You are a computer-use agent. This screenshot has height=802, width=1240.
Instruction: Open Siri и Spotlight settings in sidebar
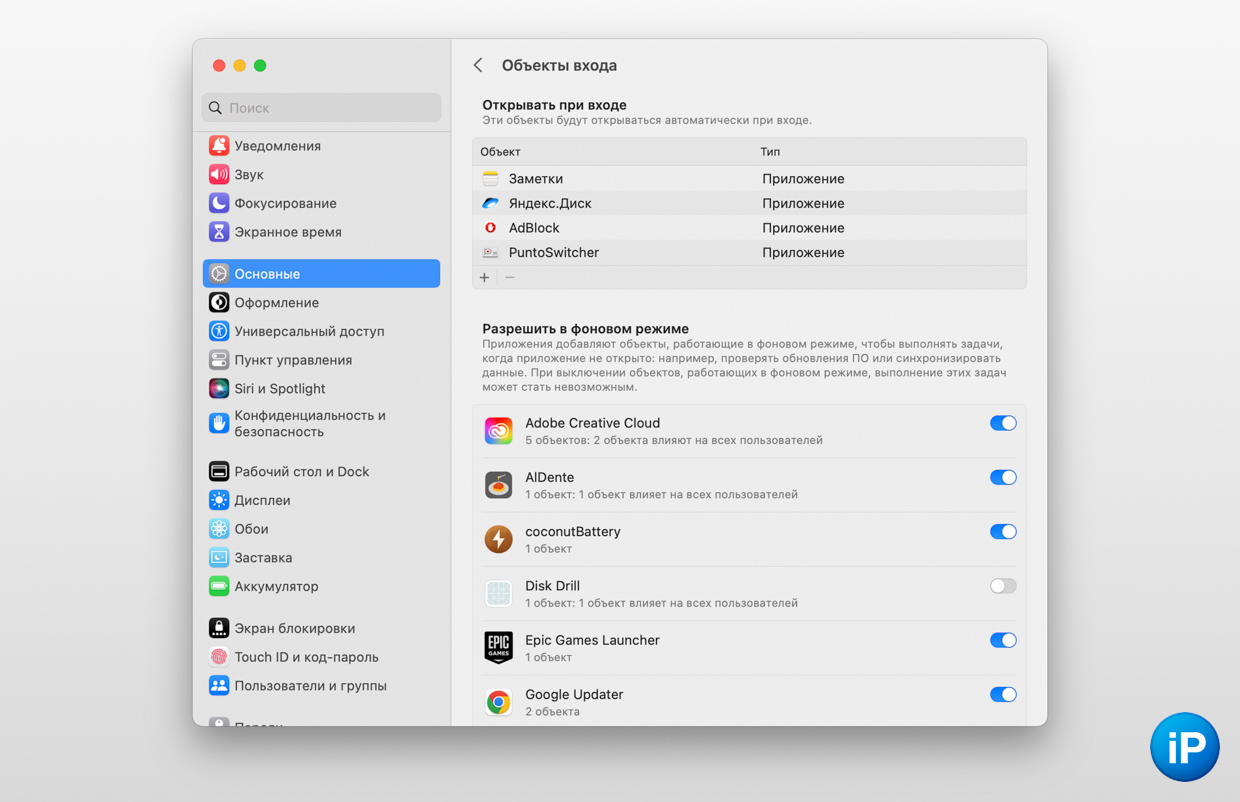pos(279,388)
